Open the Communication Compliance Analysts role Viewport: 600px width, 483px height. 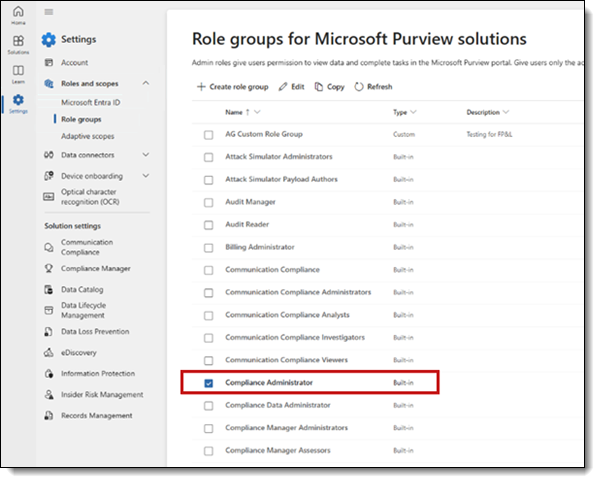click(x=287, y=315)
